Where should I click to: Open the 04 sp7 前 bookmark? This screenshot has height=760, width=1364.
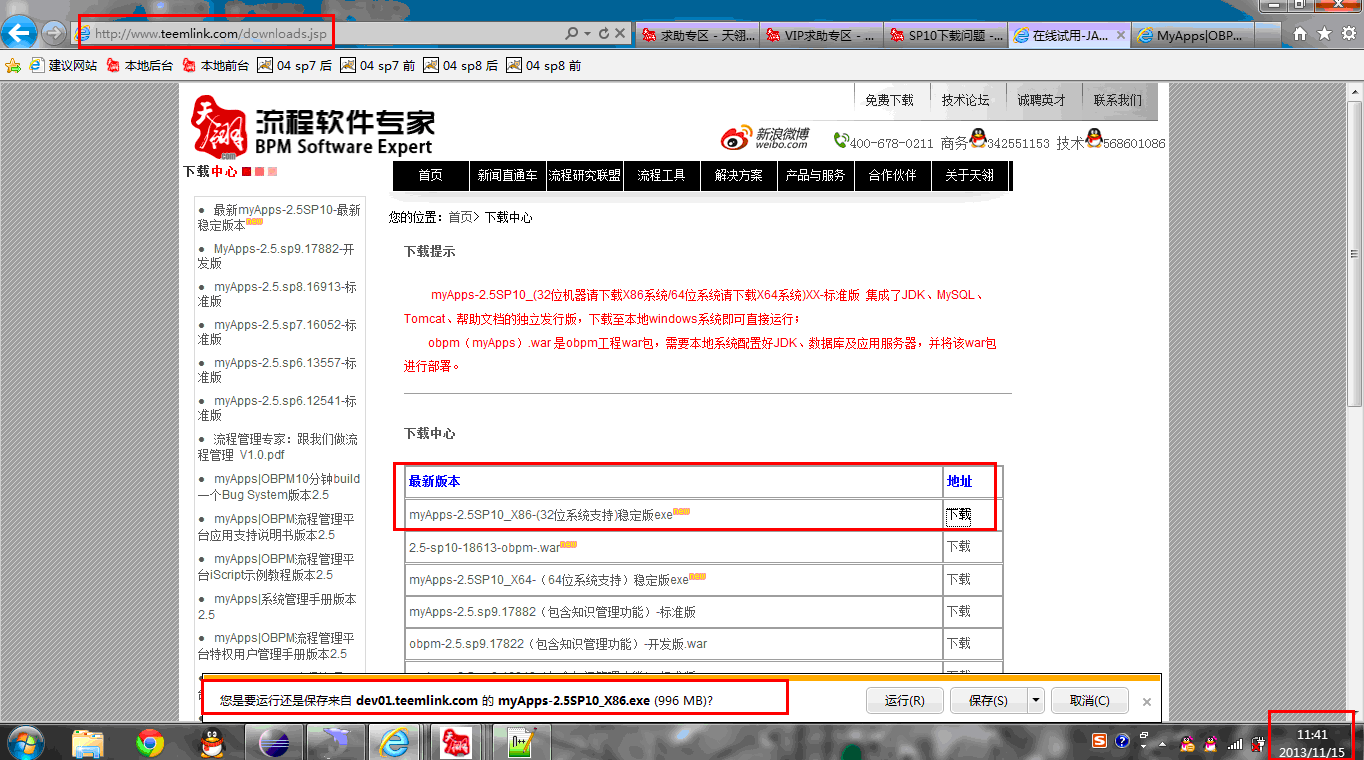coord(378,66)
